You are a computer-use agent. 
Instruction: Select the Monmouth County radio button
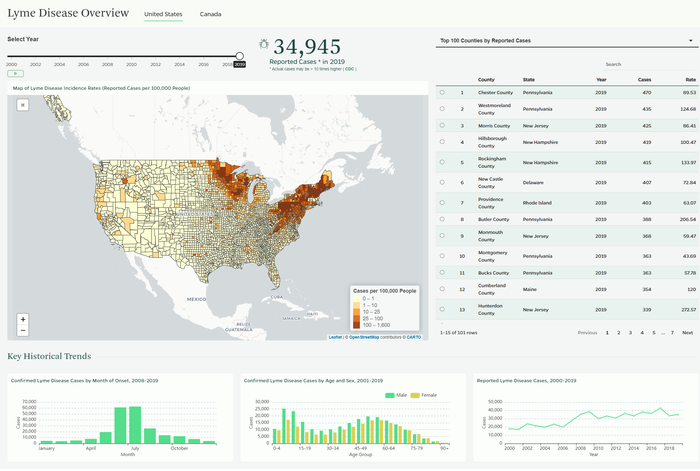[442, 235]
